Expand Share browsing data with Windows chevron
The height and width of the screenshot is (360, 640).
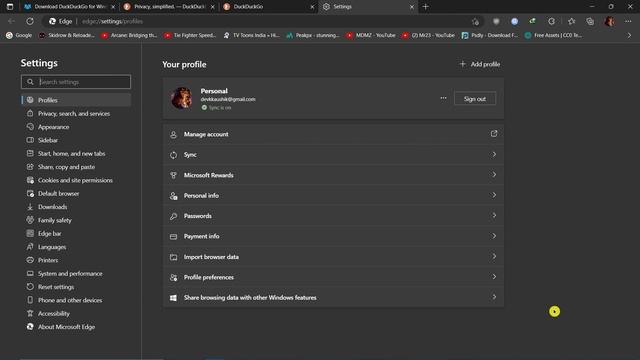pyautogui.click(x=494, y=297)
